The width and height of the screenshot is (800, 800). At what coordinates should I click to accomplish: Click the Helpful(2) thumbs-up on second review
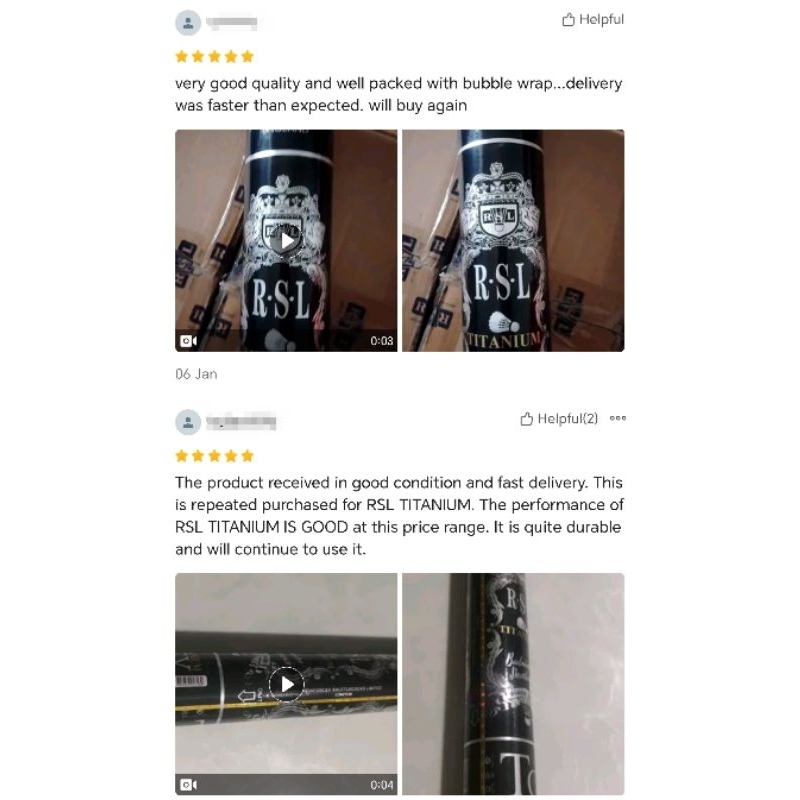[559, 419]
